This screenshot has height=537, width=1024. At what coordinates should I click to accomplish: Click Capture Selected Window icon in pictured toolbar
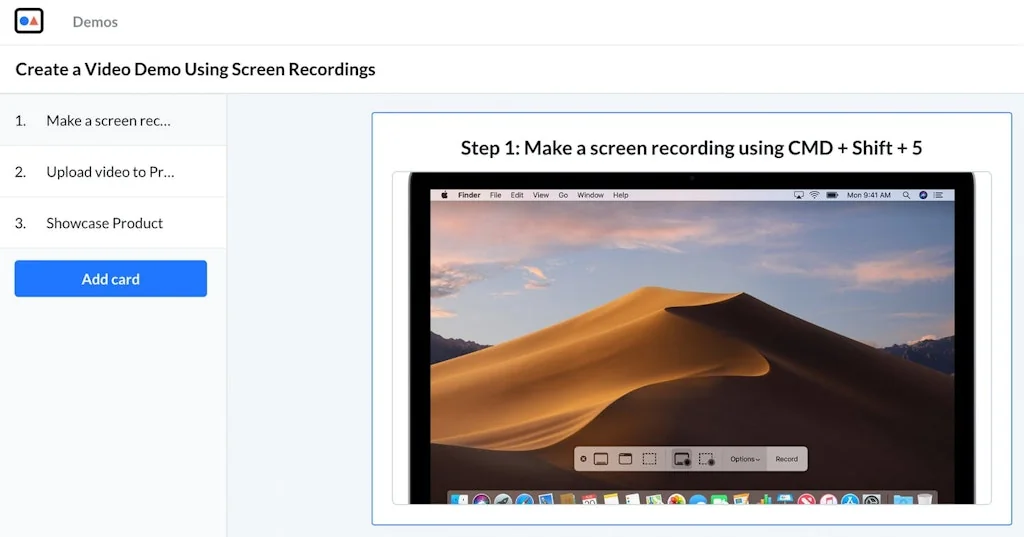(x=625, y=459)
